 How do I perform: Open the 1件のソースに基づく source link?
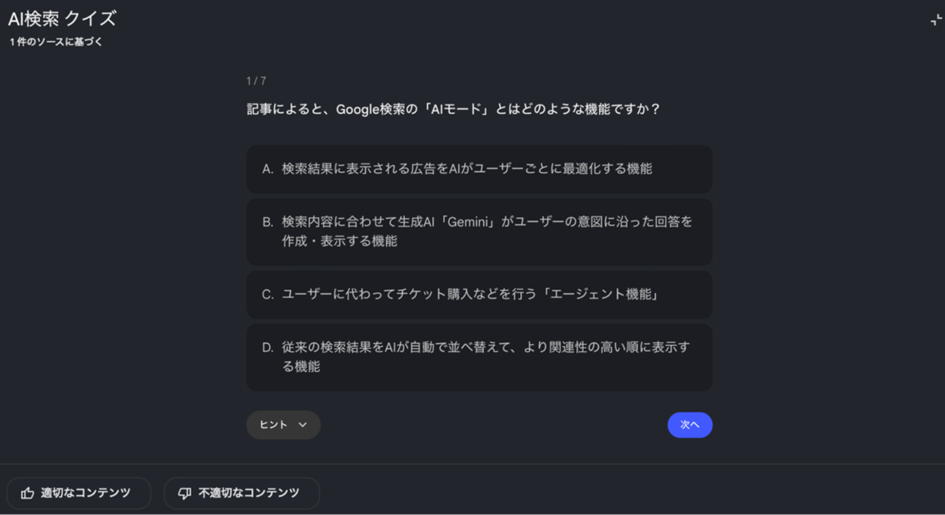click(56, 42)
